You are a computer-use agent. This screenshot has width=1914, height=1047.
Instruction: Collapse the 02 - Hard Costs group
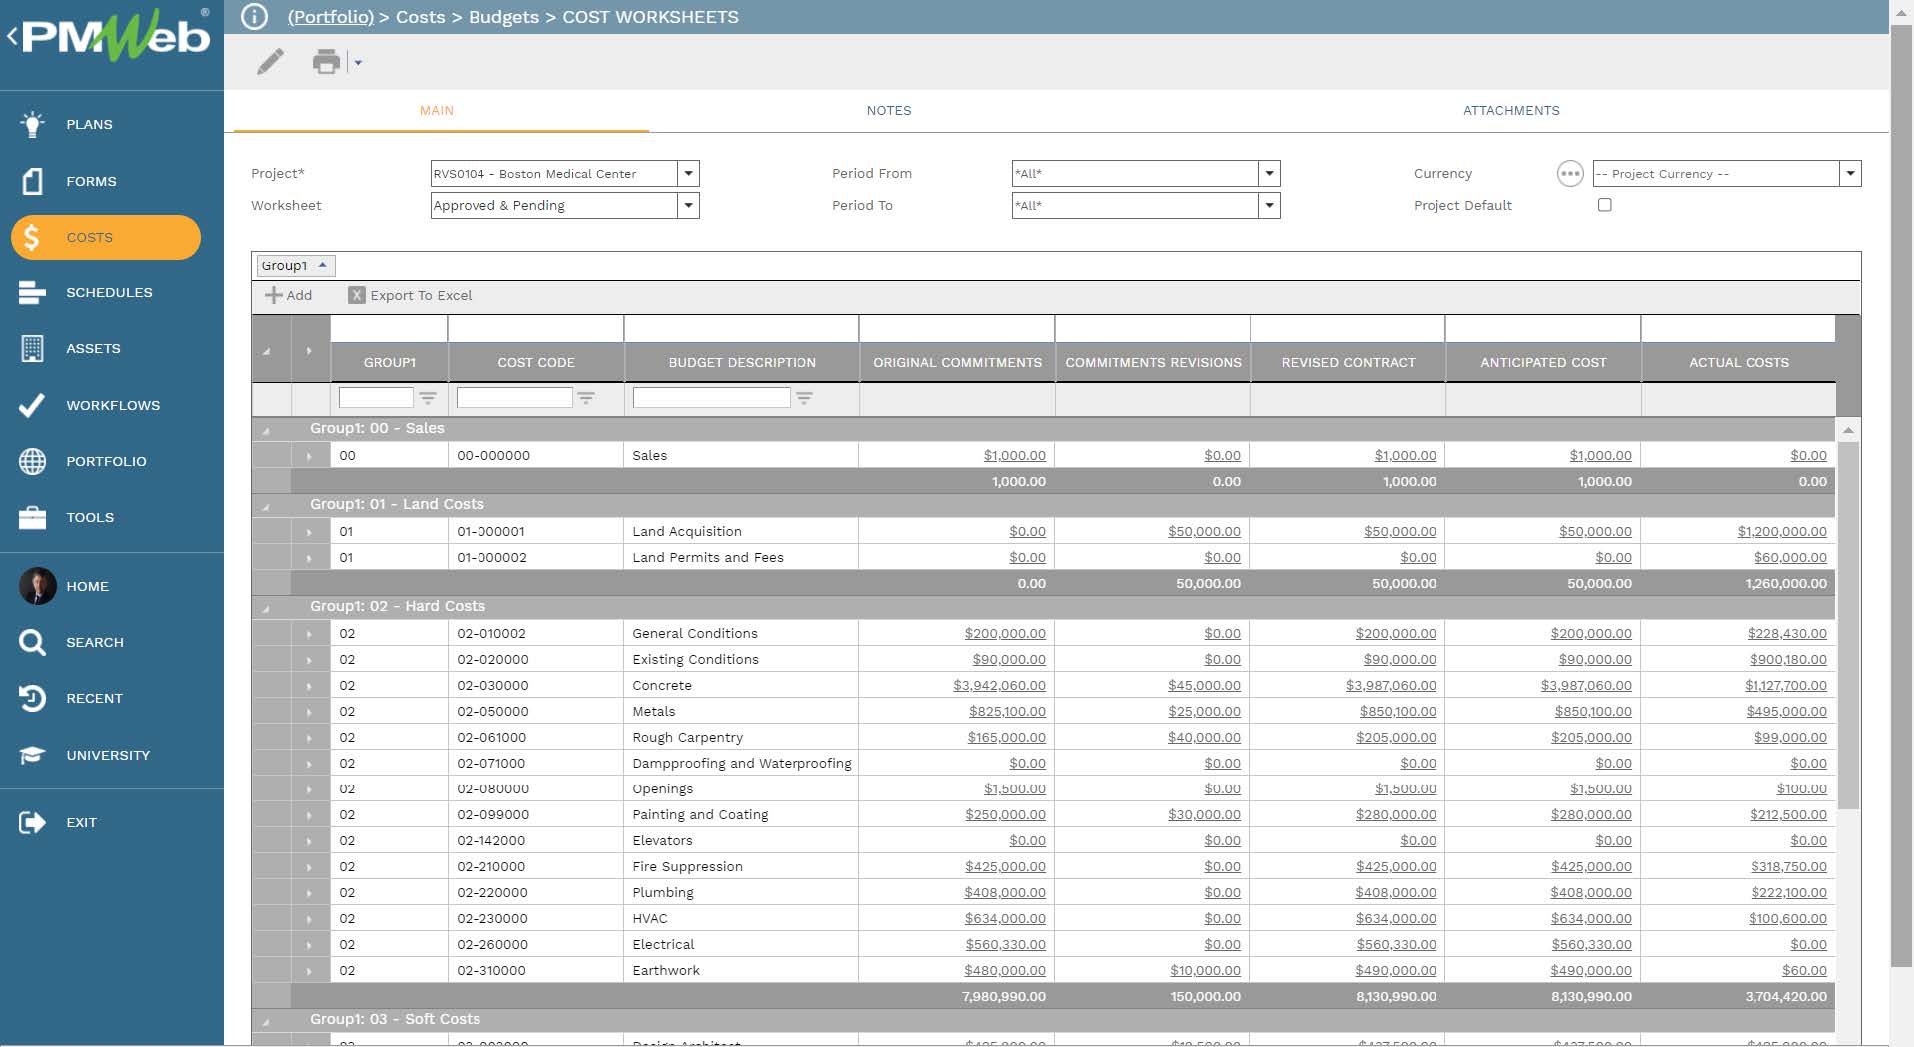coord(266,608)
